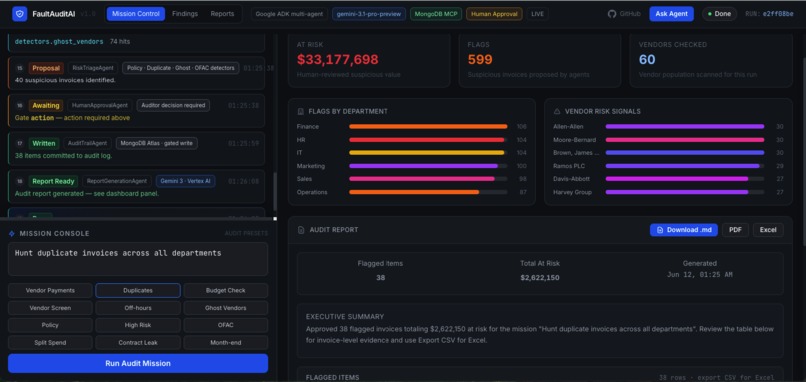Click the Written step tag

(x=44, y=143)
